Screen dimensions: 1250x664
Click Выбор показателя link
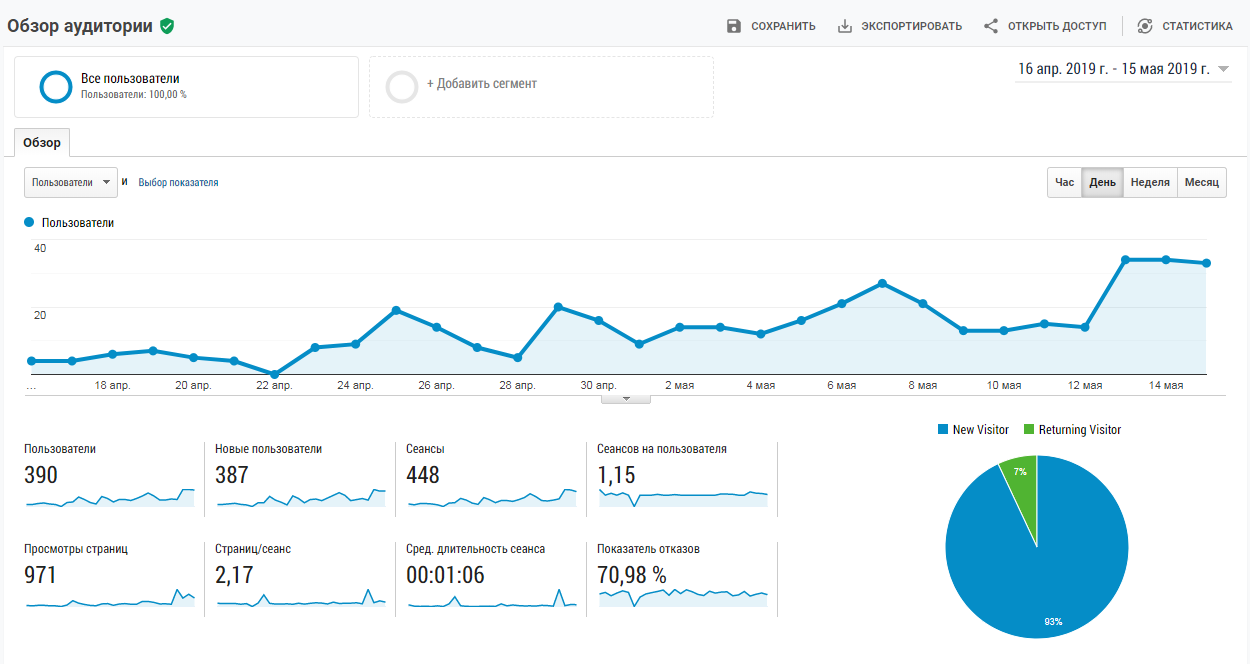coord(178,183)
